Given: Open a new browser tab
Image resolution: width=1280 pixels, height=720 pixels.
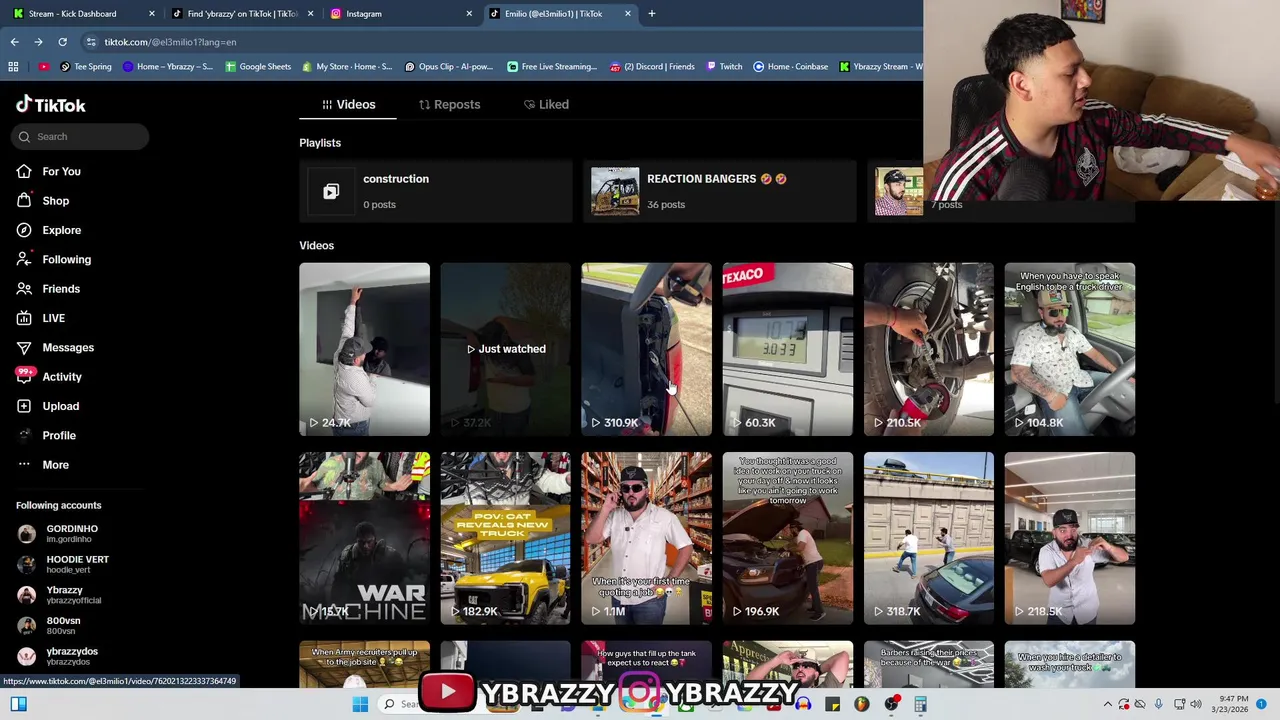Looking at the screenshot, I should (652, 14).
